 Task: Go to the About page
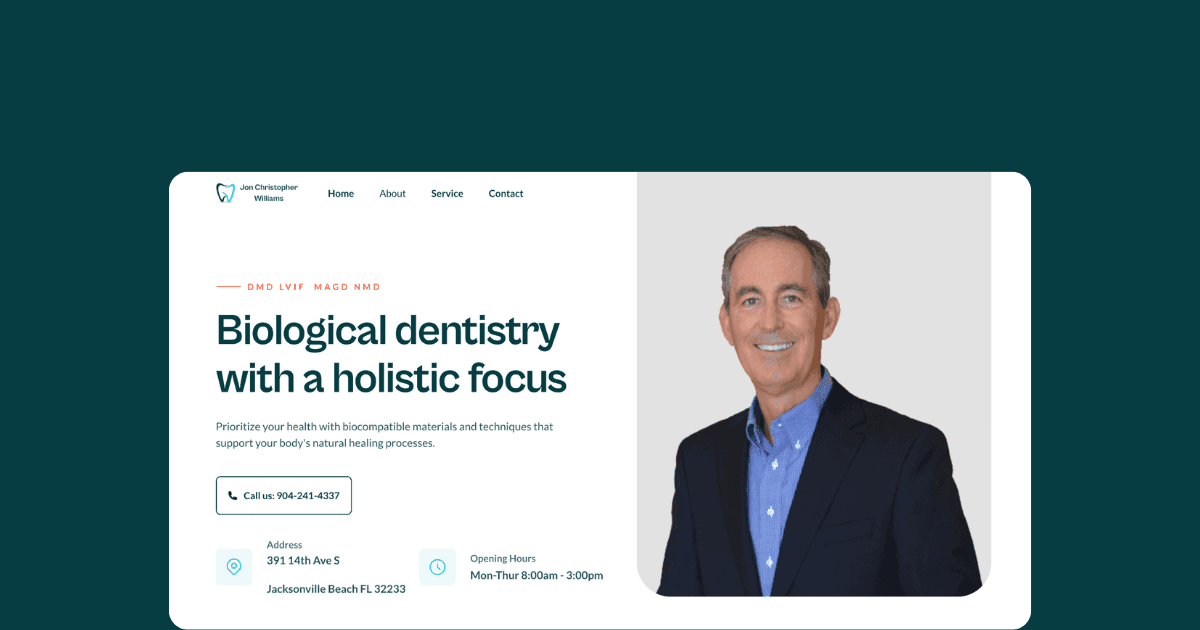click(392, 194)
